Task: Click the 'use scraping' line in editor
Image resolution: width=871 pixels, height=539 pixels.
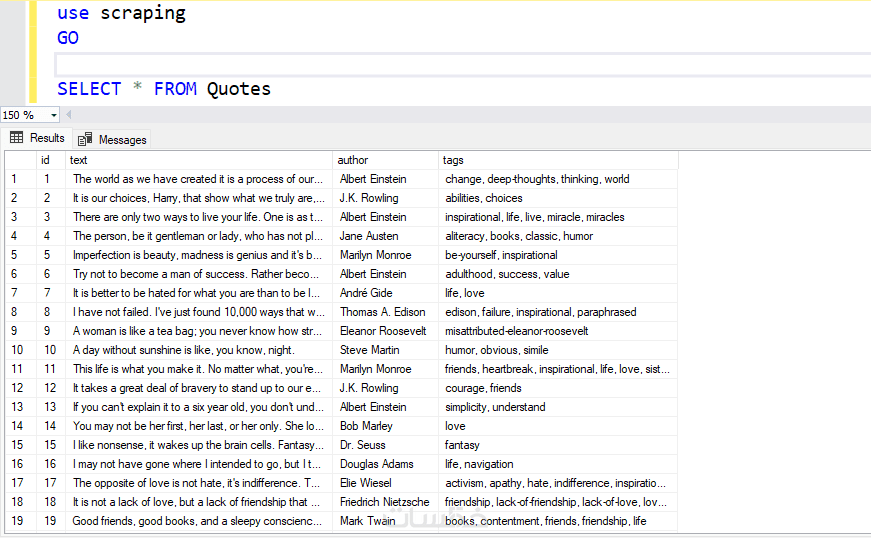Action: point(122,13)
